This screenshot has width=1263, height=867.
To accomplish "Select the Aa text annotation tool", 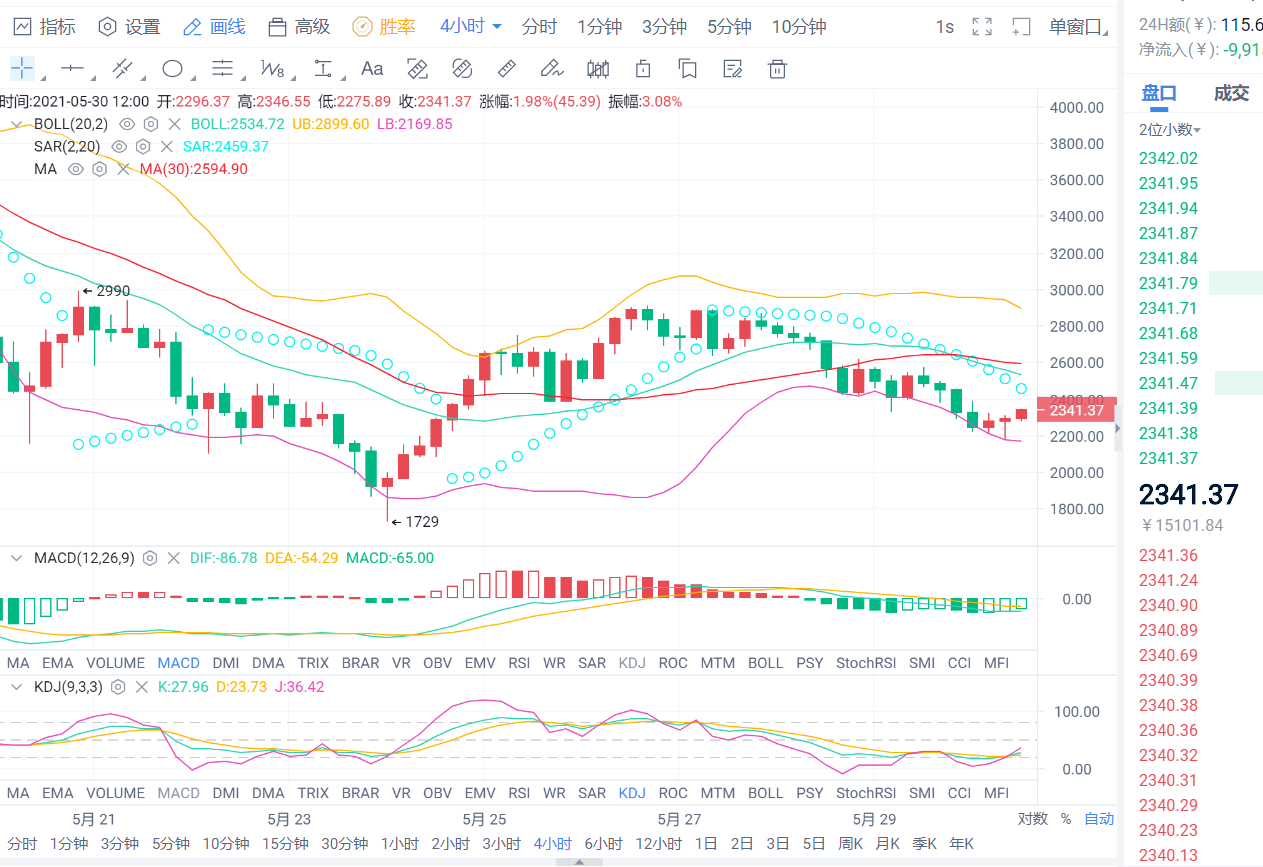I will point(372,68).
